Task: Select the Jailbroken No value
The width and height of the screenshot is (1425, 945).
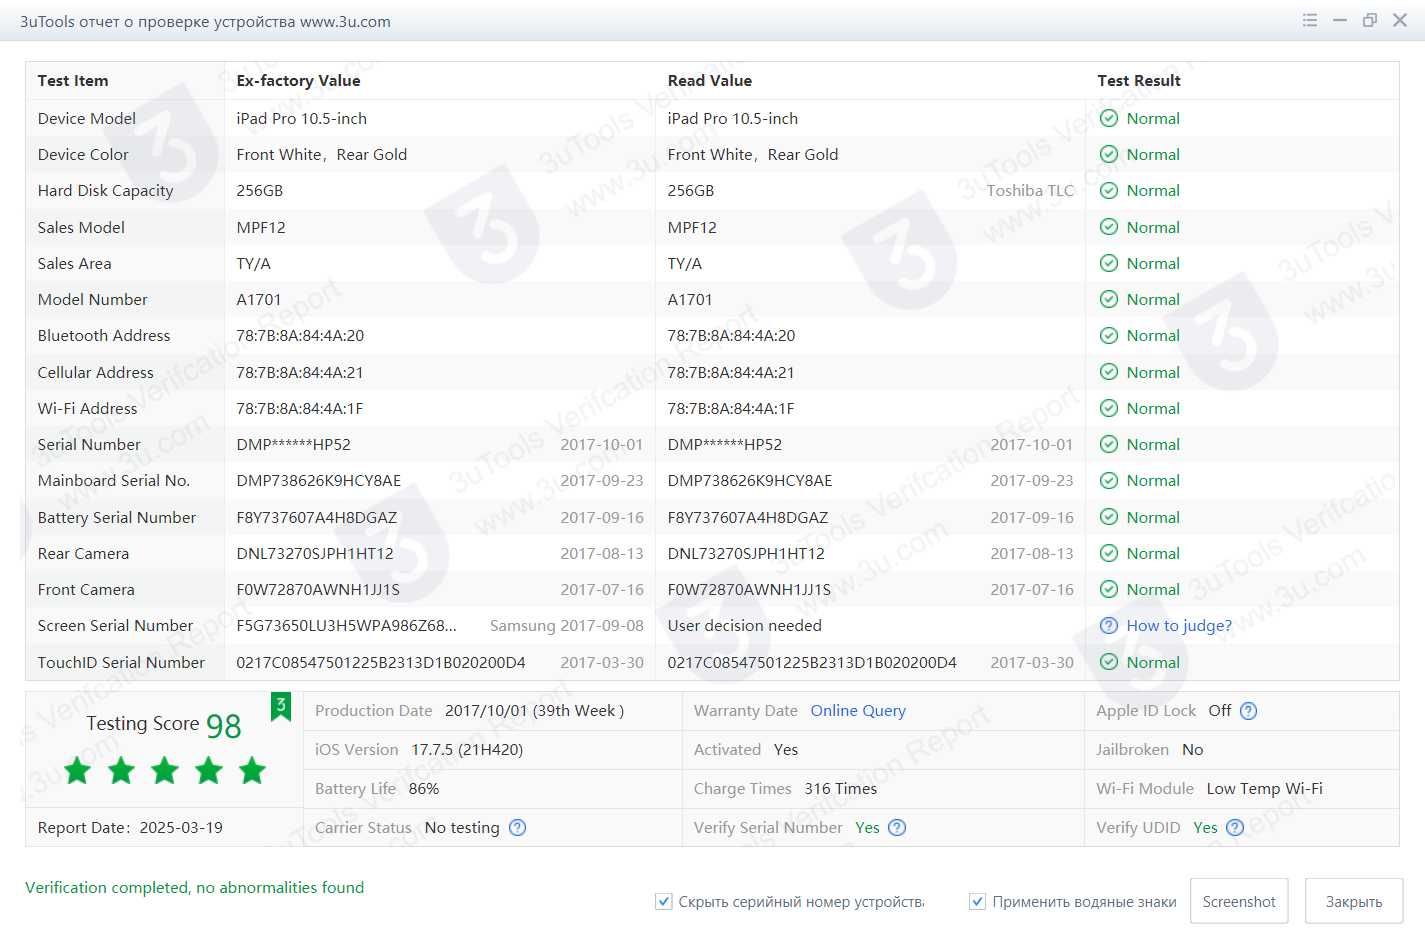Action: [1193, 749]
